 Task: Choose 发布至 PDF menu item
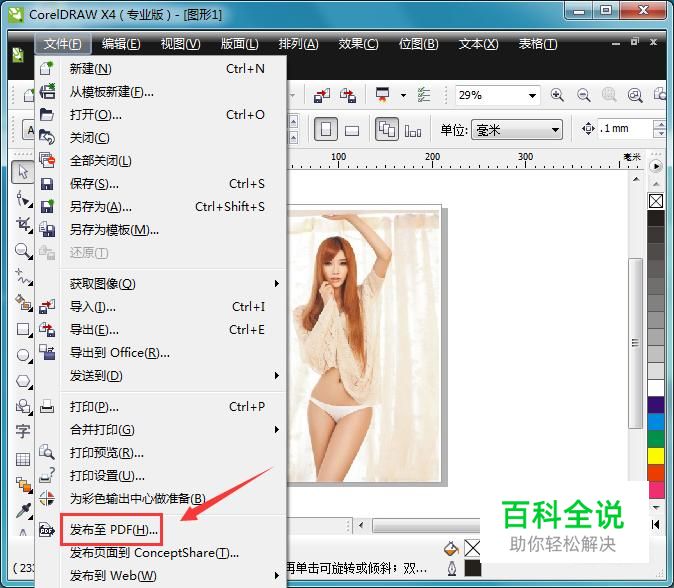[x=161, y=530]
